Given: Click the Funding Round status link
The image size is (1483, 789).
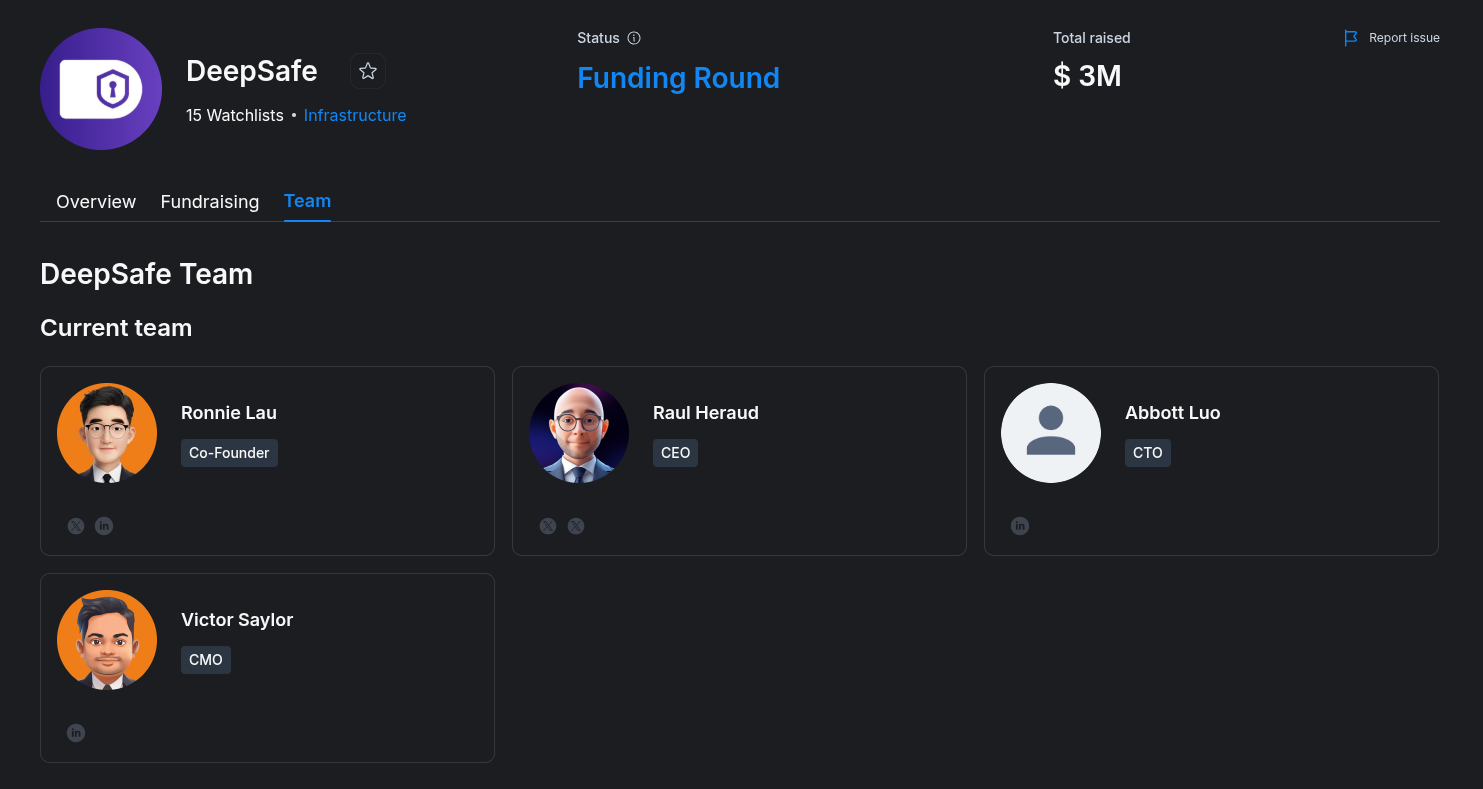Looking at the screenshot, I should coord(678,78).
